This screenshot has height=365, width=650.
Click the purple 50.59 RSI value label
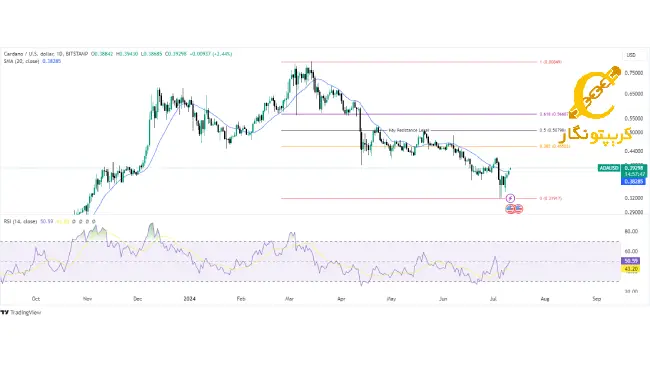pos(631,261)
